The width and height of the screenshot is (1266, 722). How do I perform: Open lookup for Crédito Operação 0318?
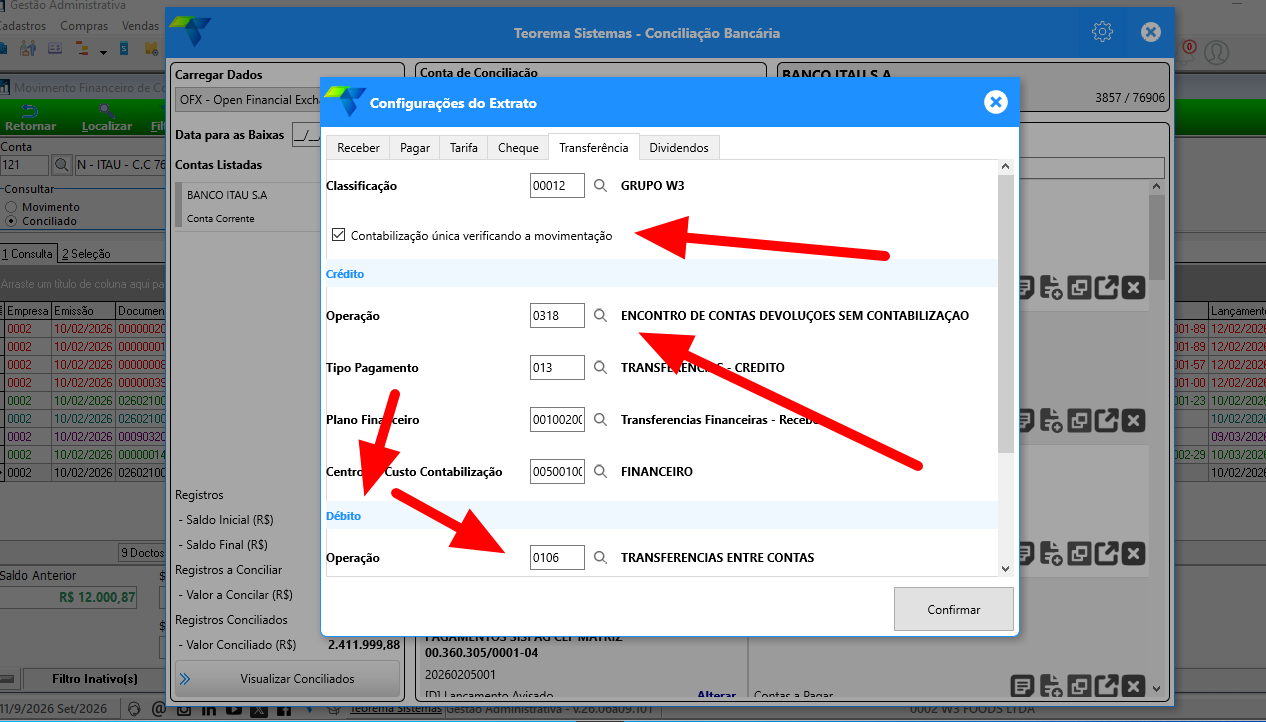(x=600, y=316)
